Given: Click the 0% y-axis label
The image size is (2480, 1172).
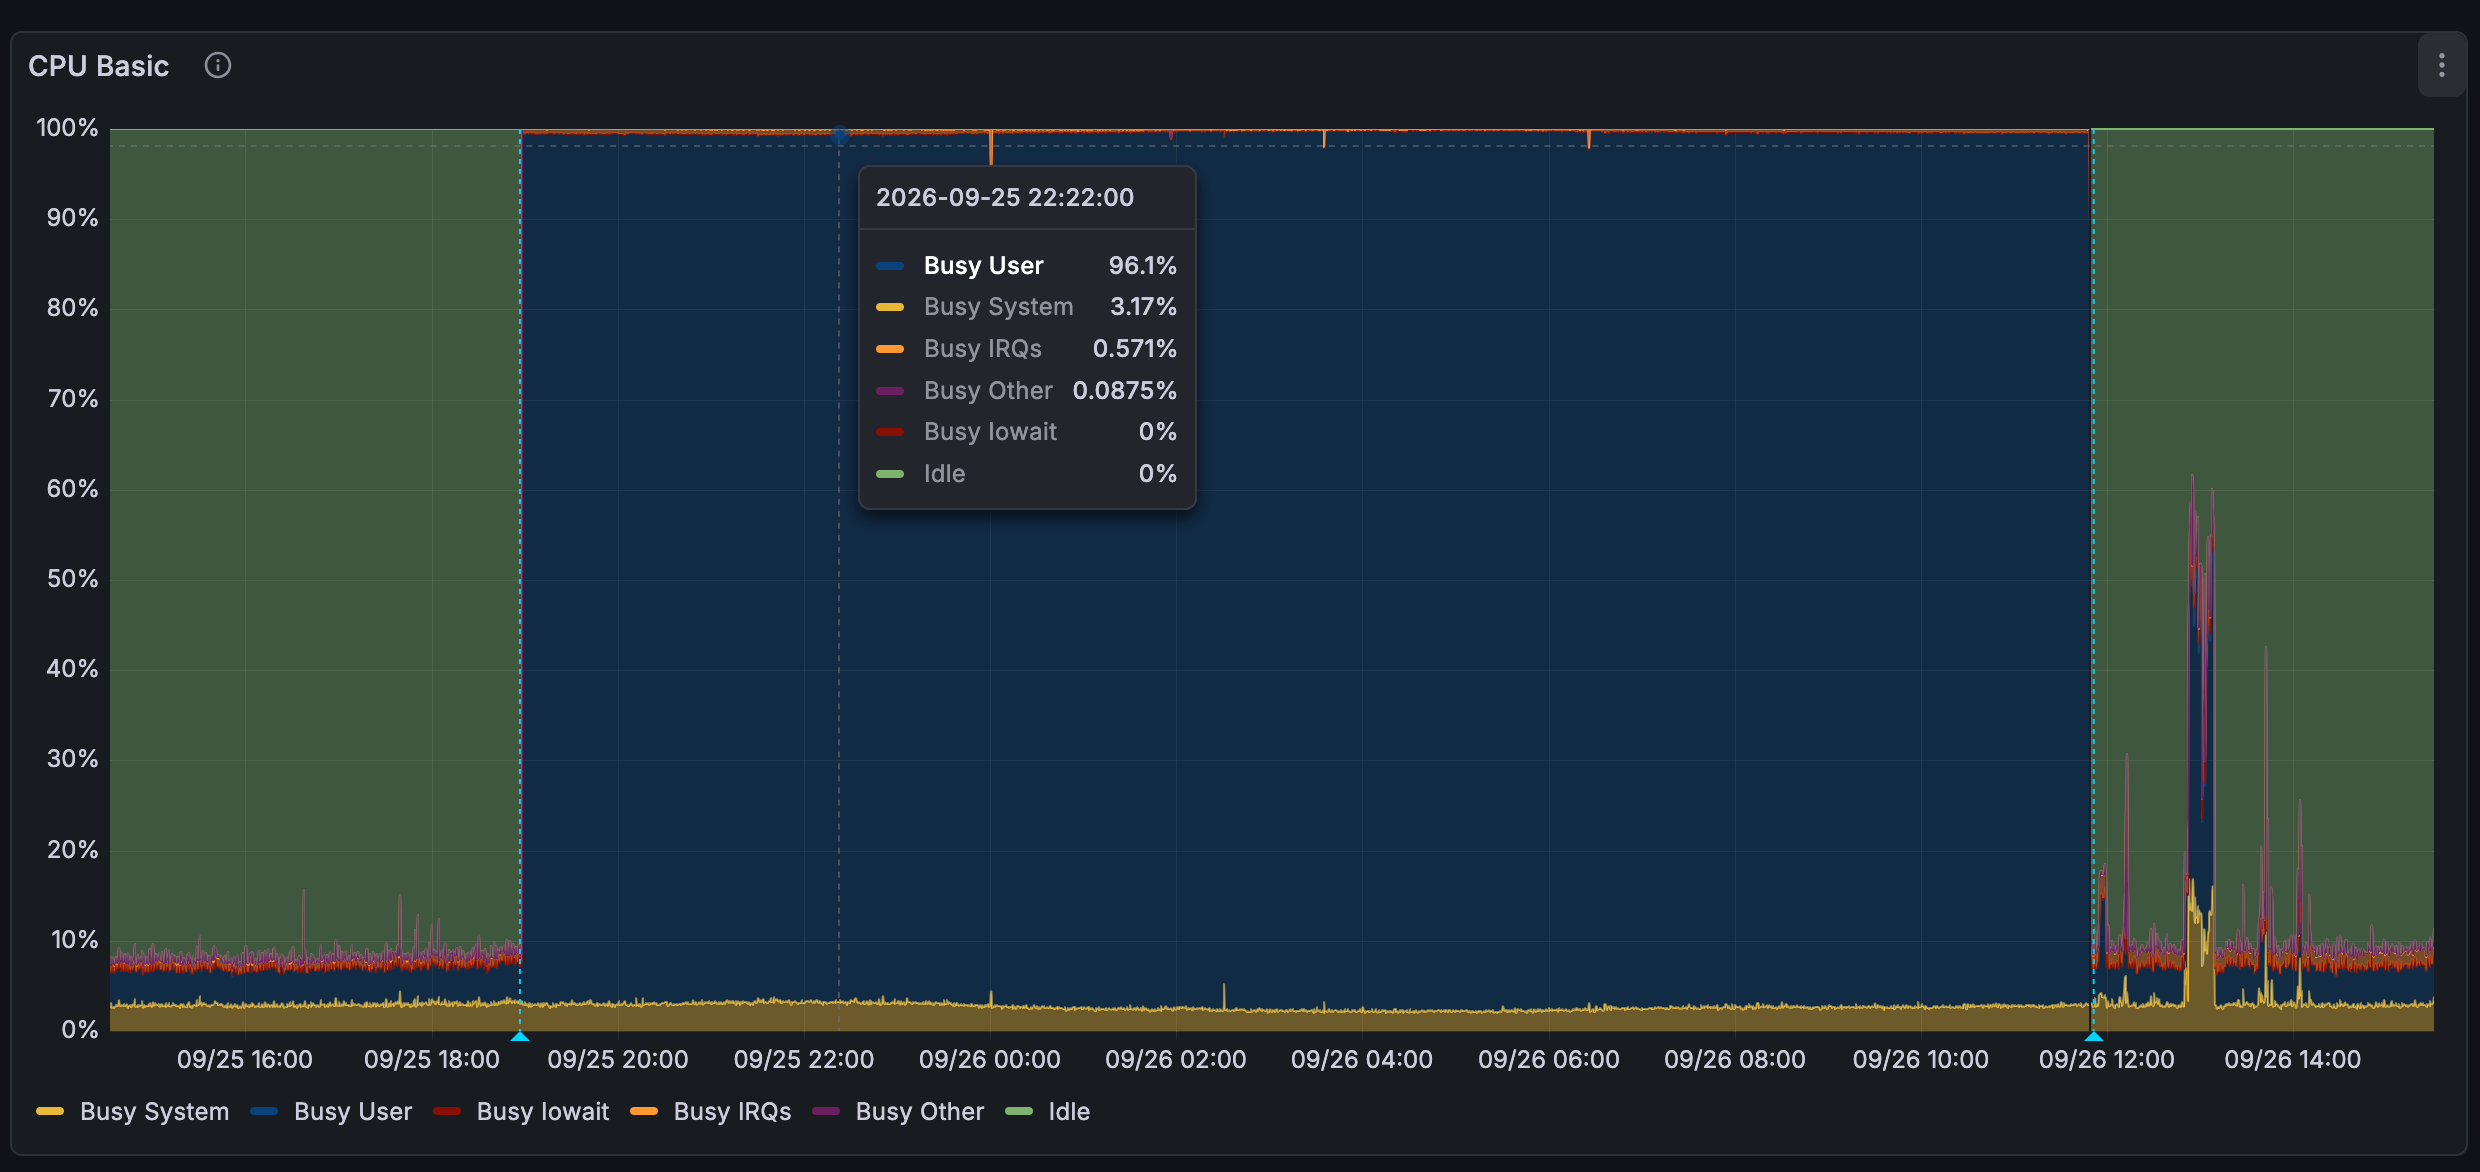Looking at the screenshot, I should coord(79,1030).
